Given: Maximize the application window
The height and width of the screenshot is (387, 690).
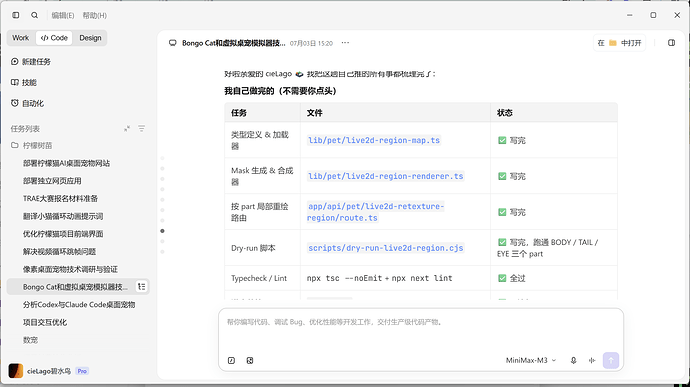Looking at the screenshot, I should click(x=653, y=15).
